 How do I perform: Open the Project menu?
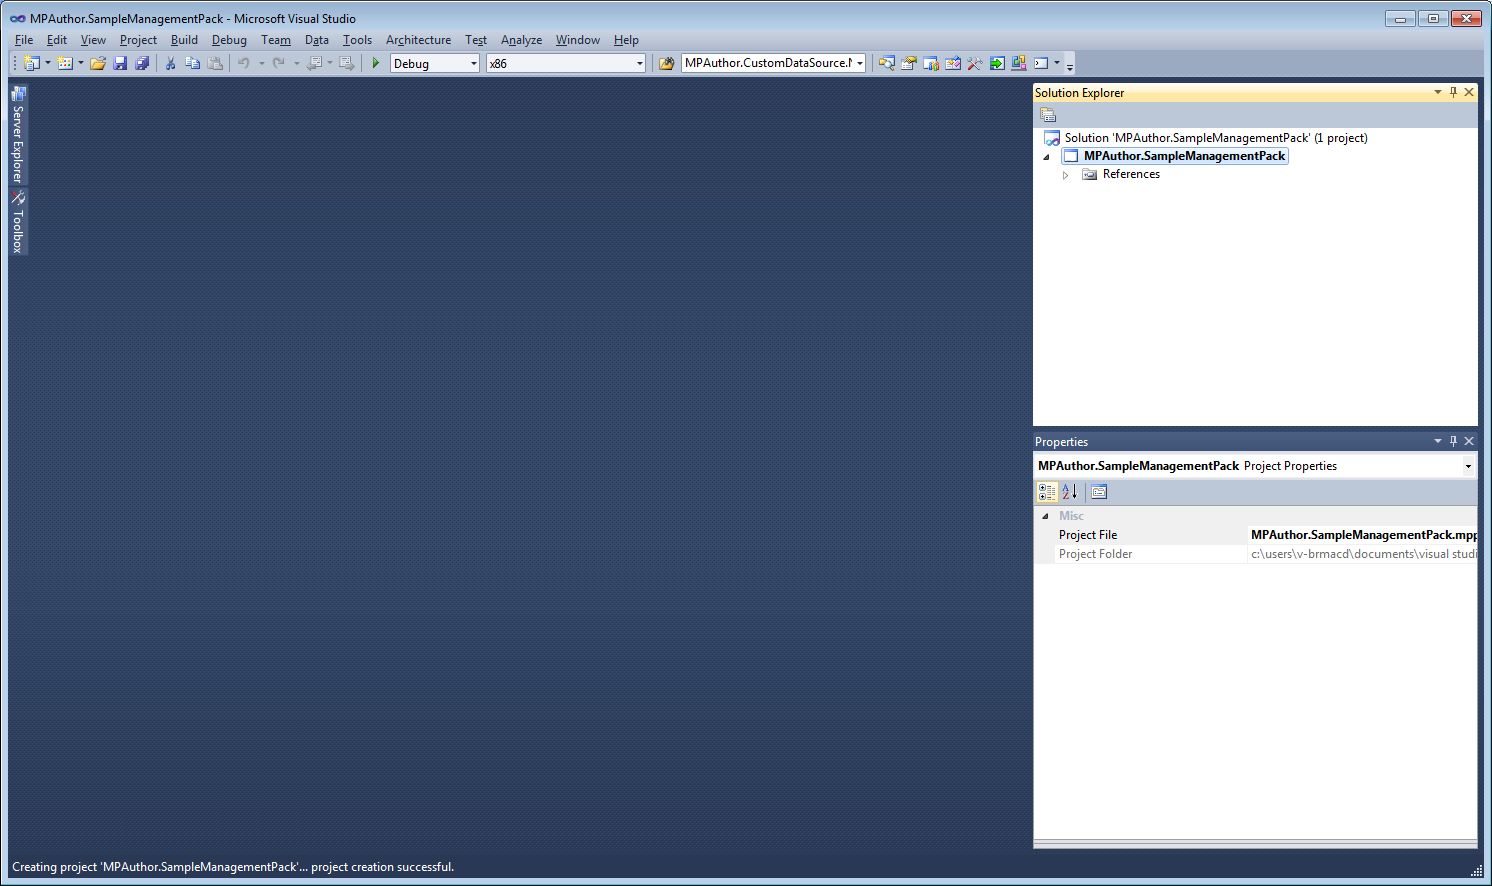pos(138,40)
